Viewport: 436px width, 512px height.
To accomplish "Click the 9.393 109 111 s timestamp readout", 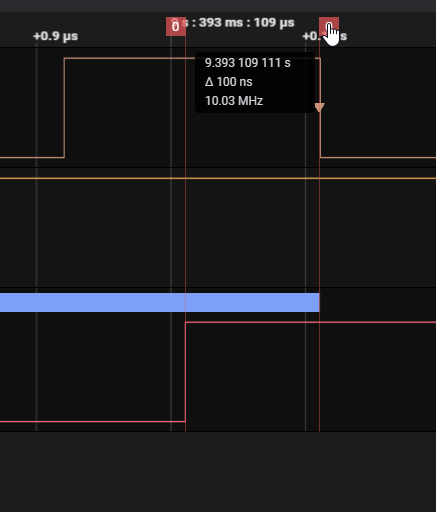I will pos(248,63).
